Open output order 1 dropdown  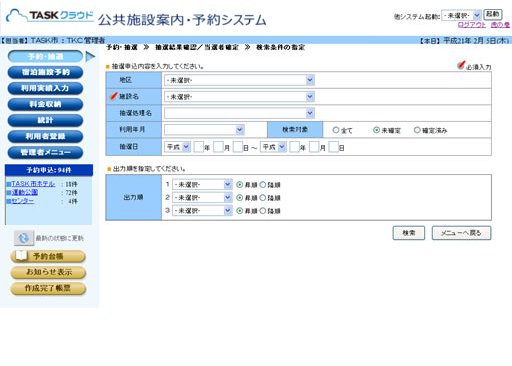[x=202, y=184]
